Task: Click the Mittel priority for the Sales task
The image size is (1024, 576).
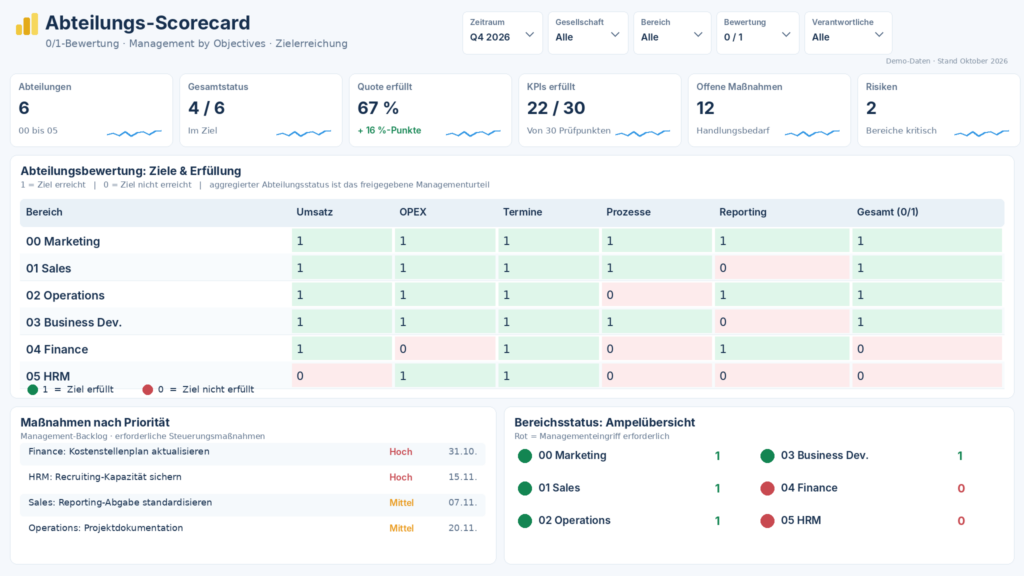Action: (402, 503)
